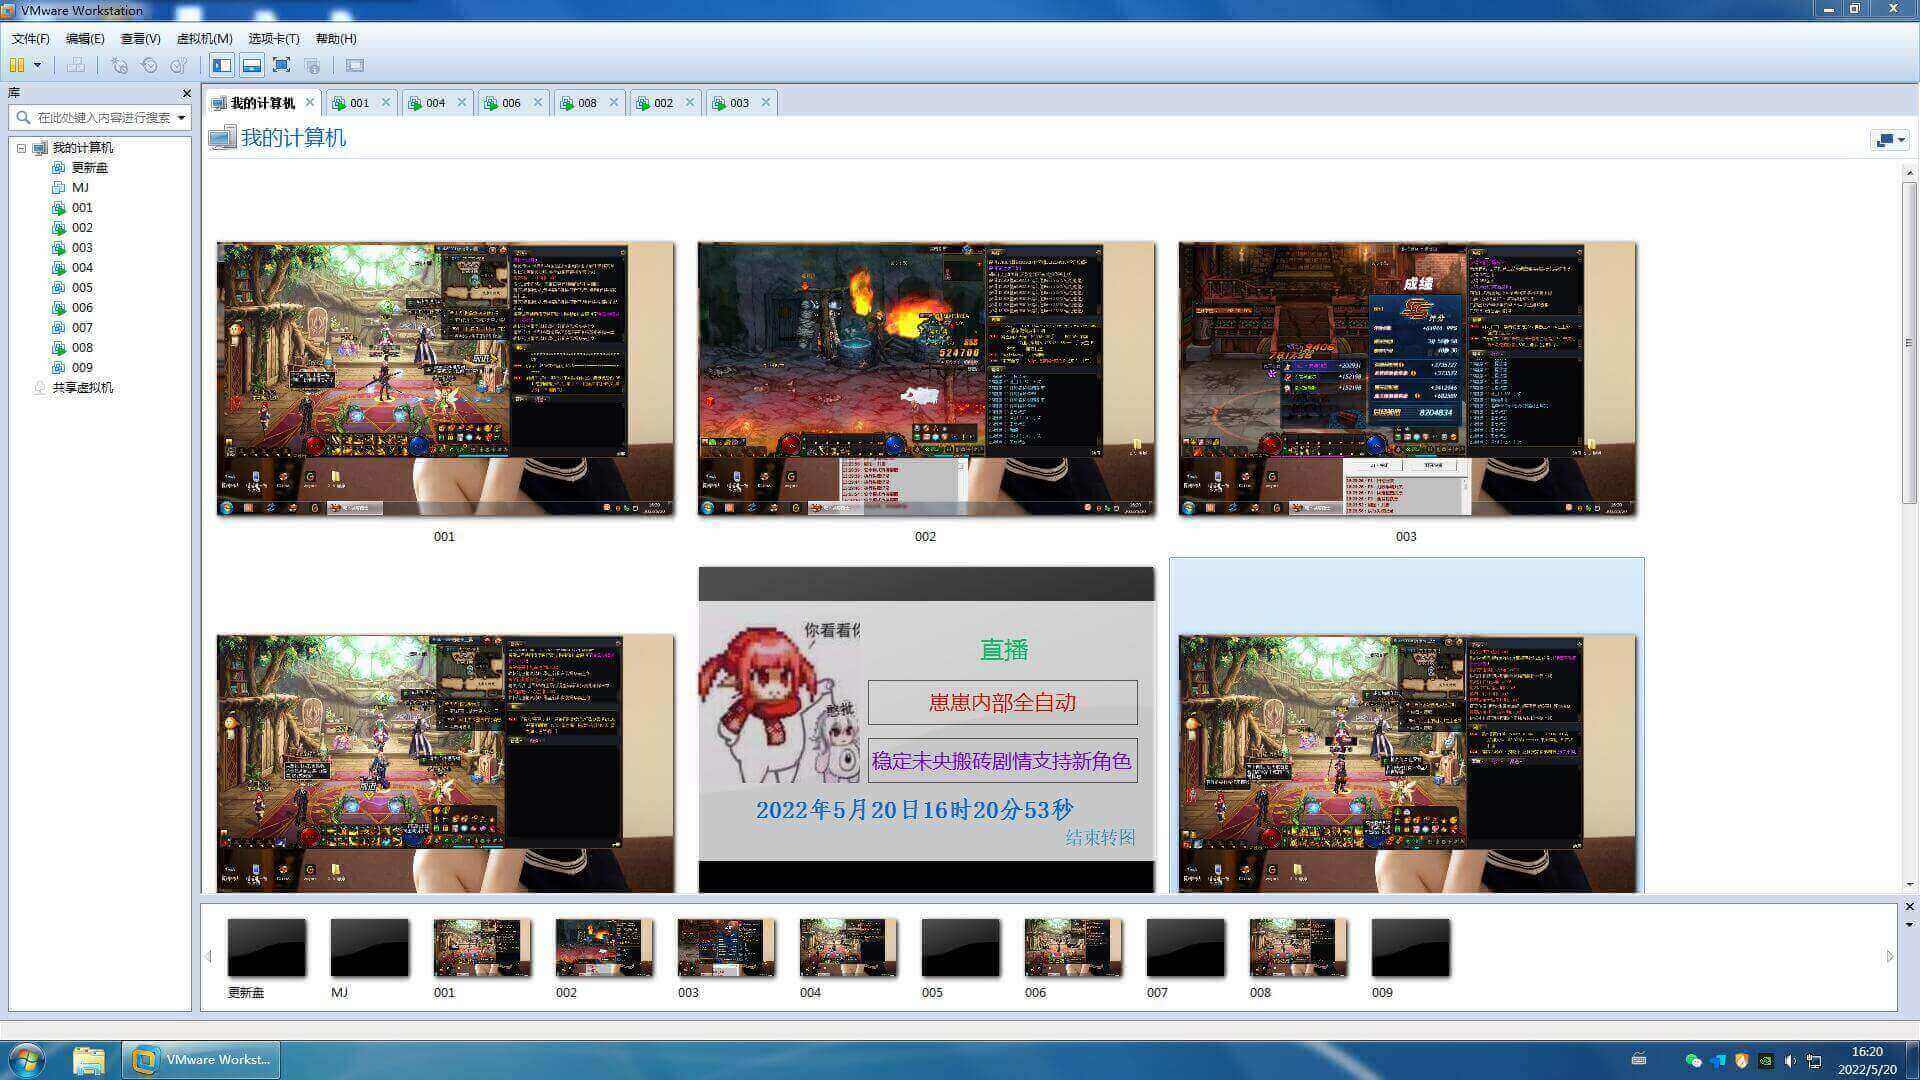1920x1080 pixels.
Task: Click the 结束转图 link
Action: tap(1100, 837)
